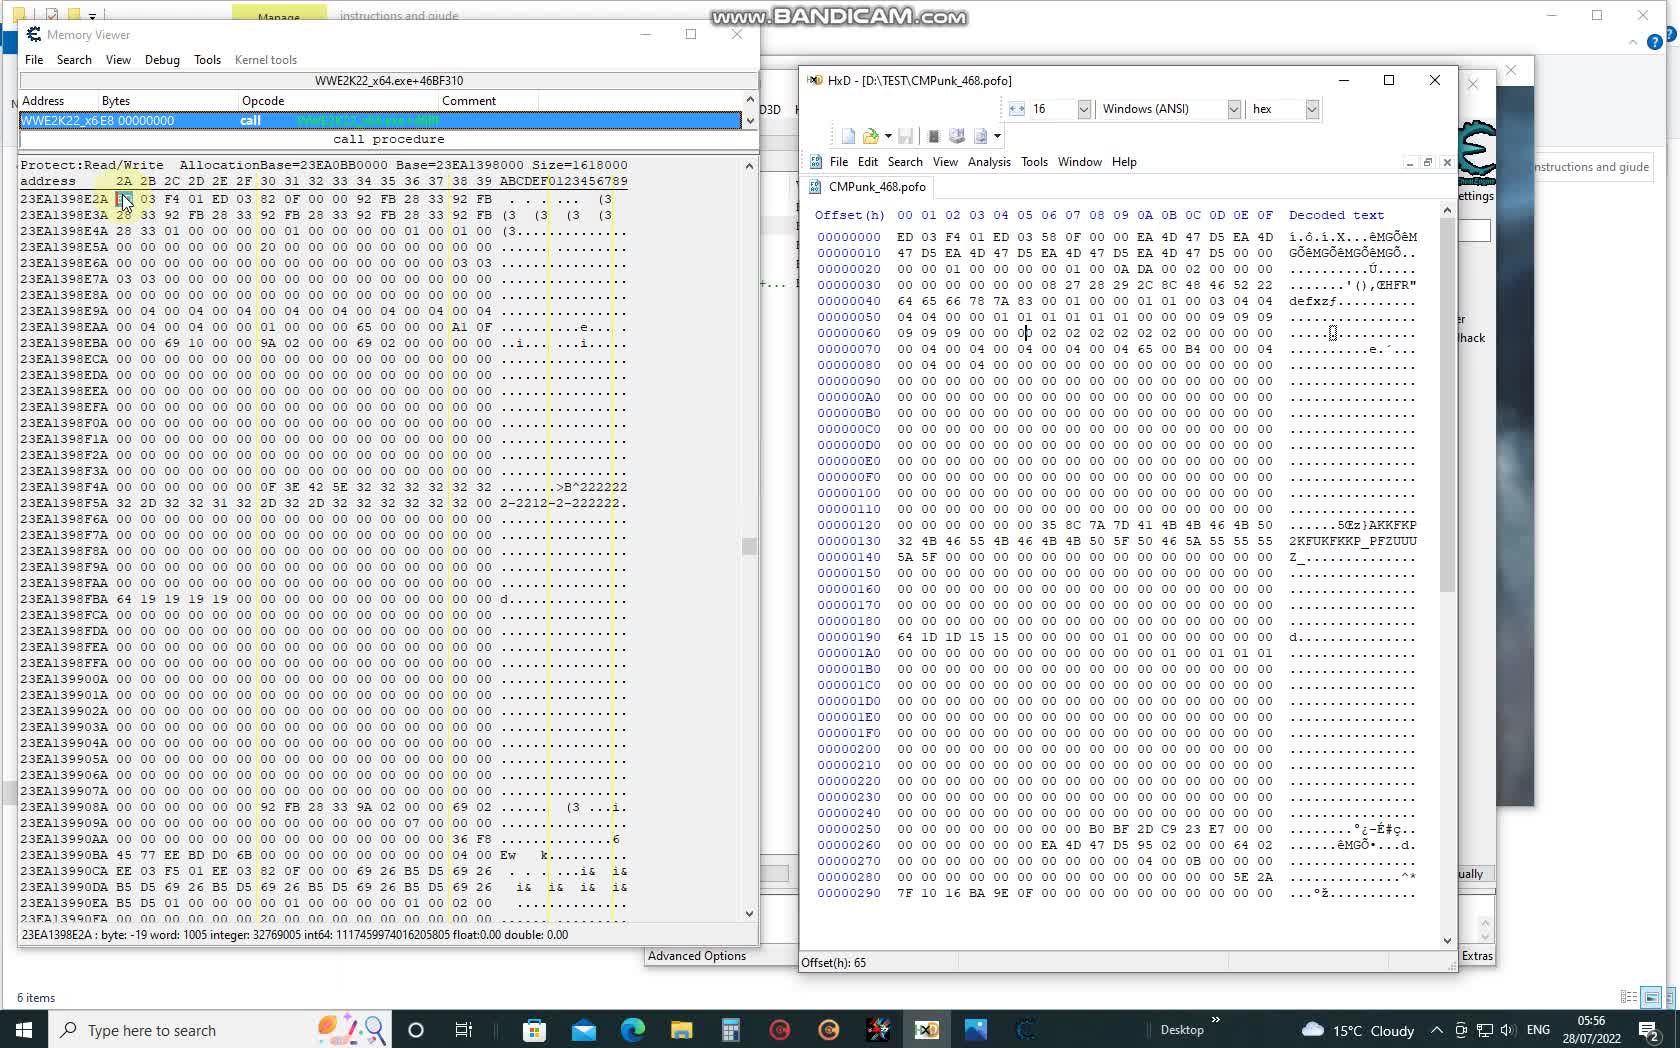
Task: Open the blue Help question mark icon
Action: click(1657, 43)
